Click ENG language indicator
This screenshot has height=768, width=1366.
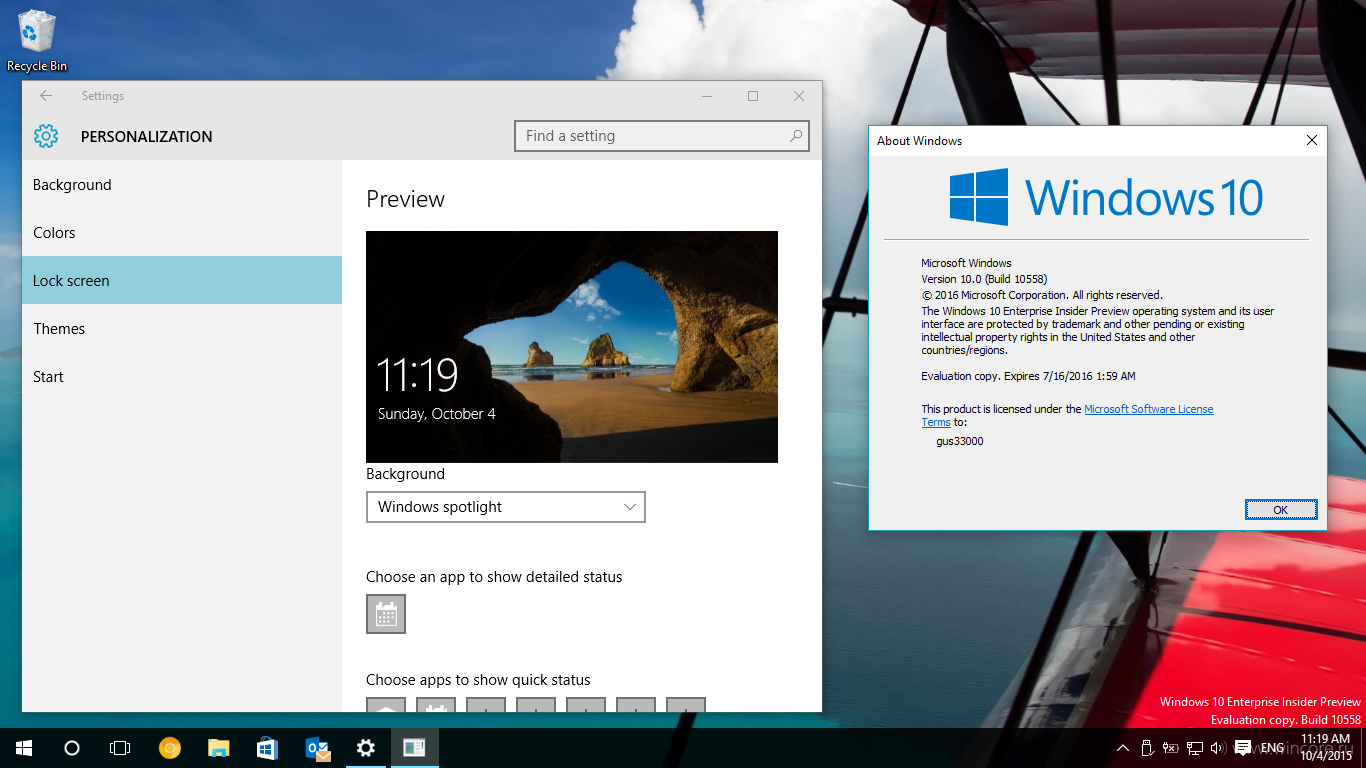point(1272,748)
